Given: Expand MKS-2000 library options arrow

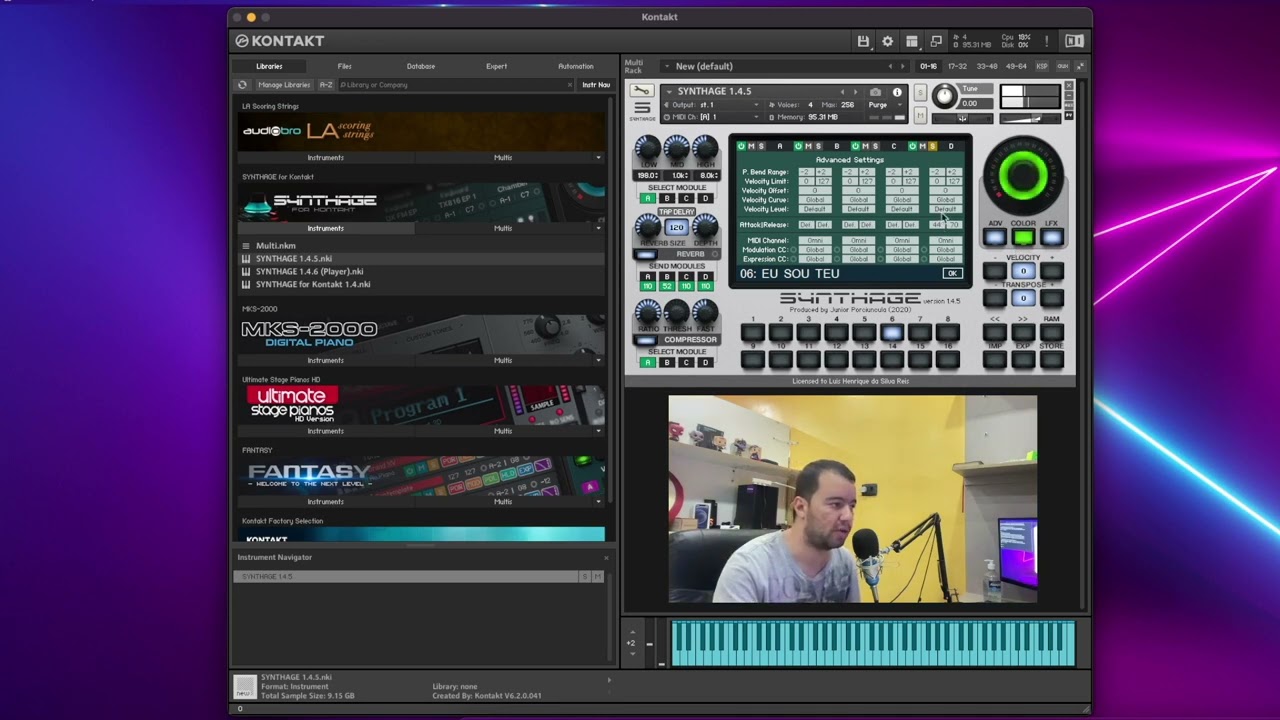Looking at the screenshot, I should click(x=599, y=360).
